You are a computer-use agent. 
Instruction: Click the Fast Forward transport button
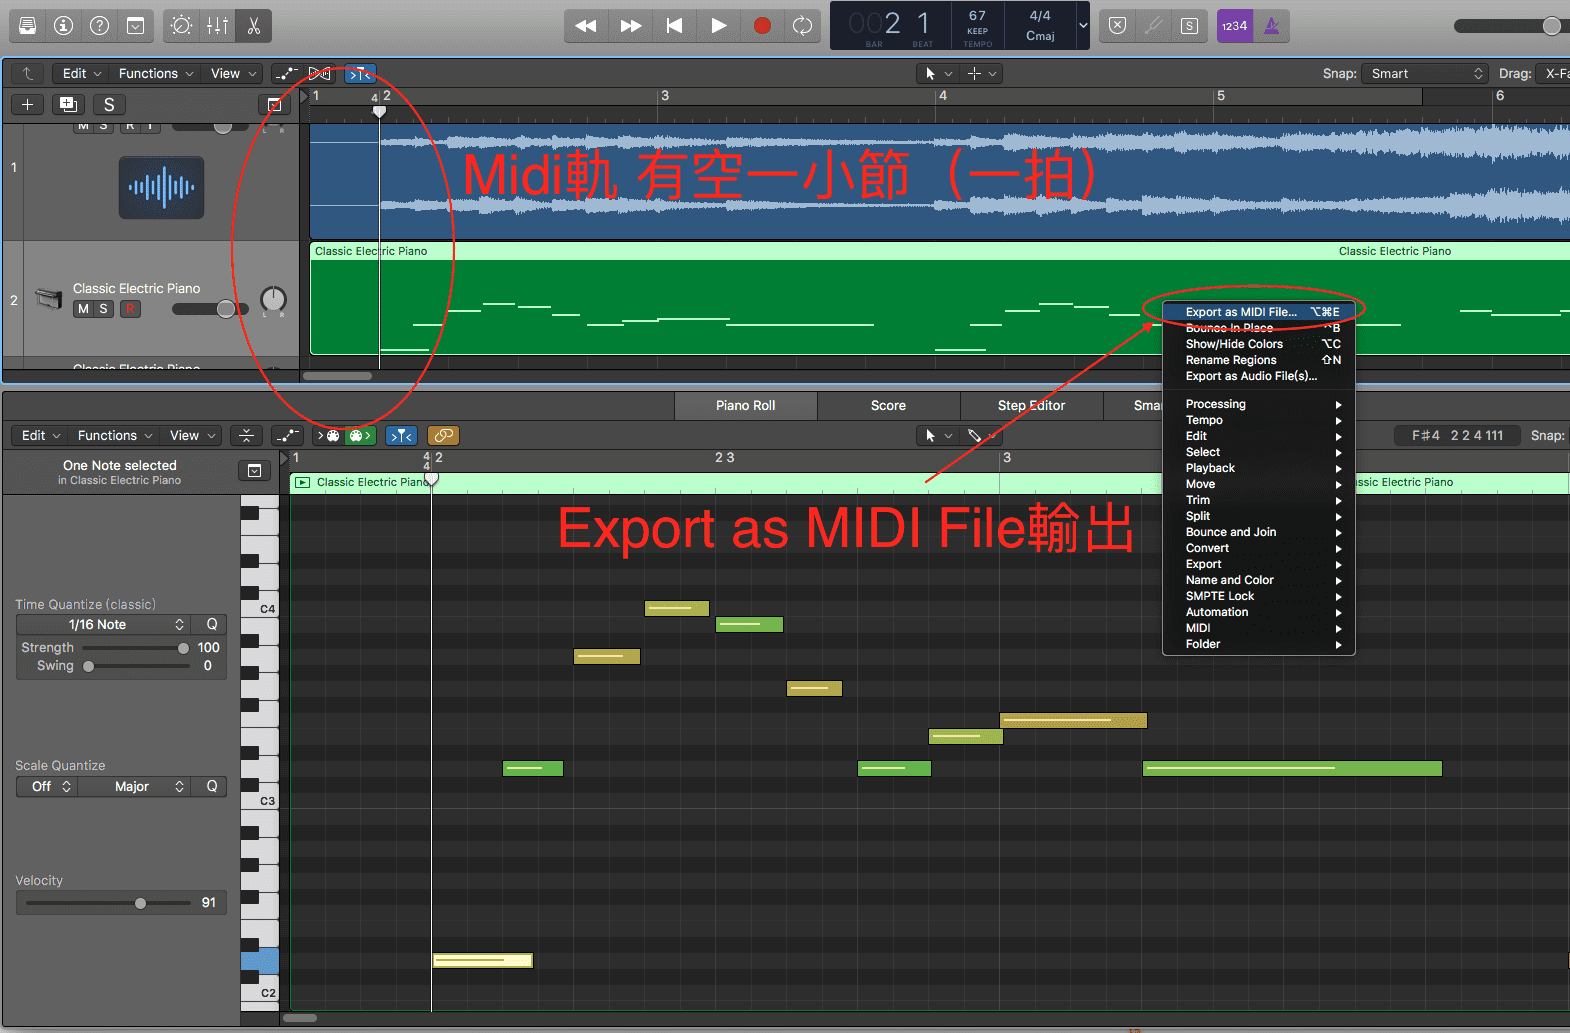(x=630, y=26)
